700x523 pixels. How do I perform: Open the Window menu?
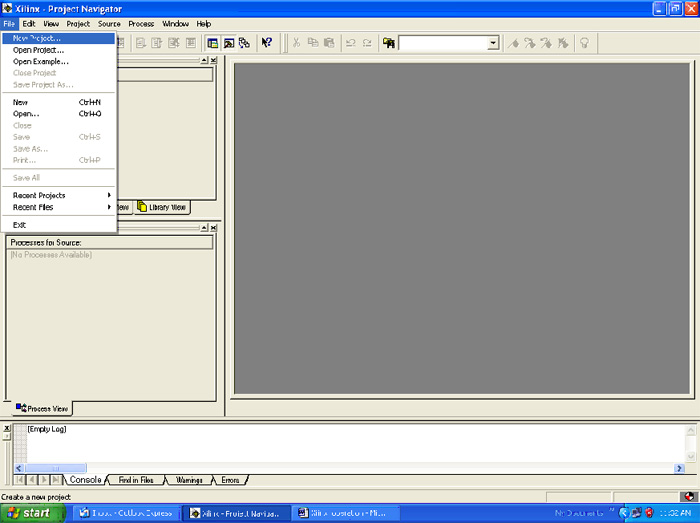[x=175, y=24]
